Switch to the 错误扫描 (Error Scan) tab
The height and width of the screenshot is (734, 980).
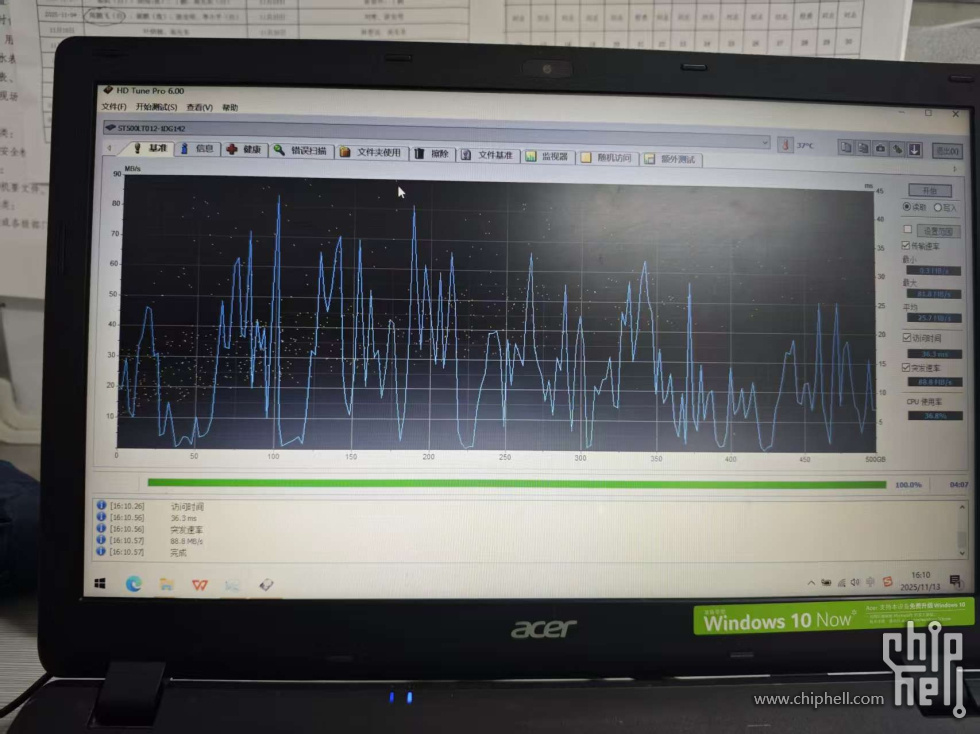coord(301,151)
